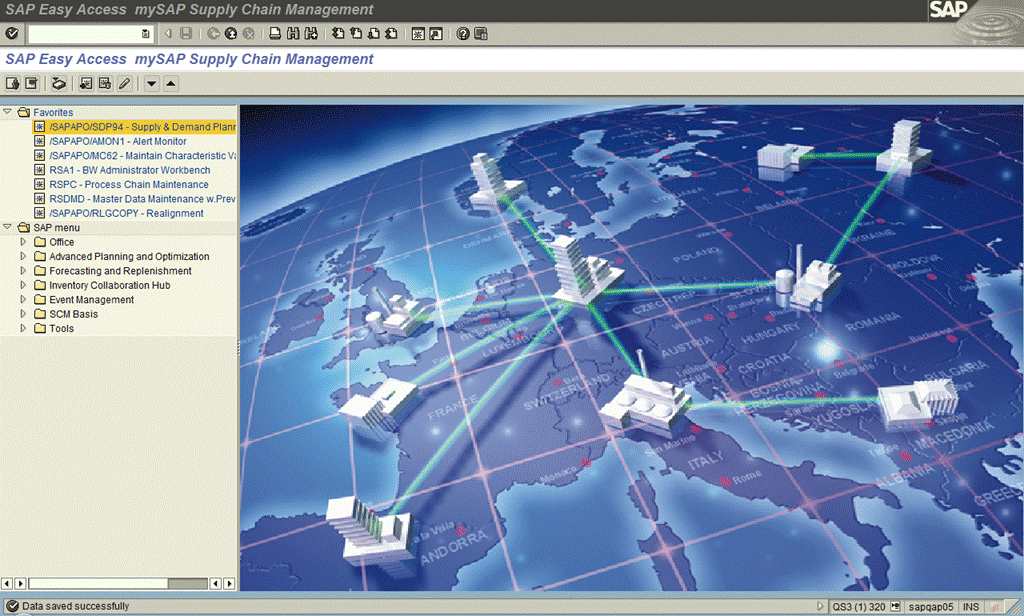Viewport: 1024px width, 616px height.
Task: Click the Save diskette icon
Action: 186,33
